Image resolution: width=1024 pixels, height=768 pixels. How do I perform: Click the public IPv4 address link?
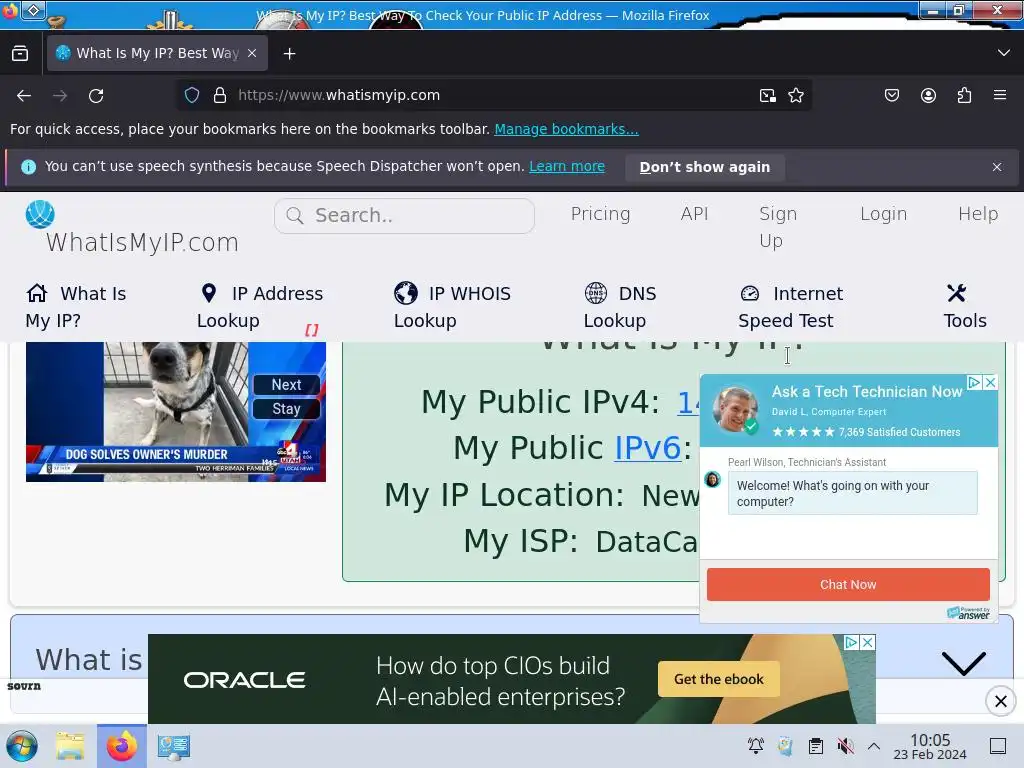tap(688, 402)
